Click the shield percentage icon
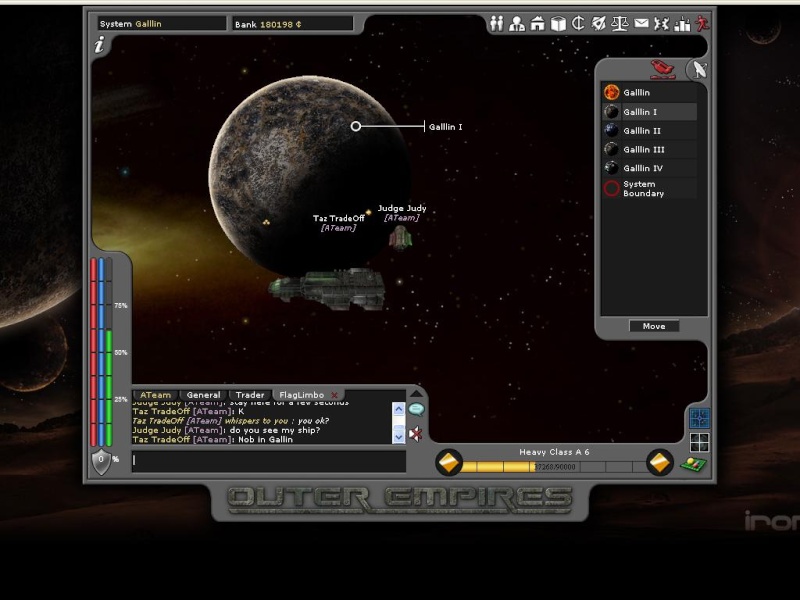Screen dimensions: 800x600 (101, 461)
